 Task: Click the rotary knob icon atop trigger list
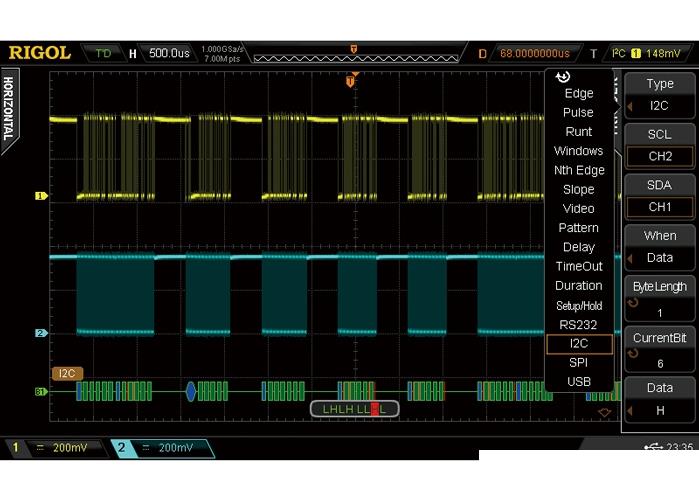[563, 77]
